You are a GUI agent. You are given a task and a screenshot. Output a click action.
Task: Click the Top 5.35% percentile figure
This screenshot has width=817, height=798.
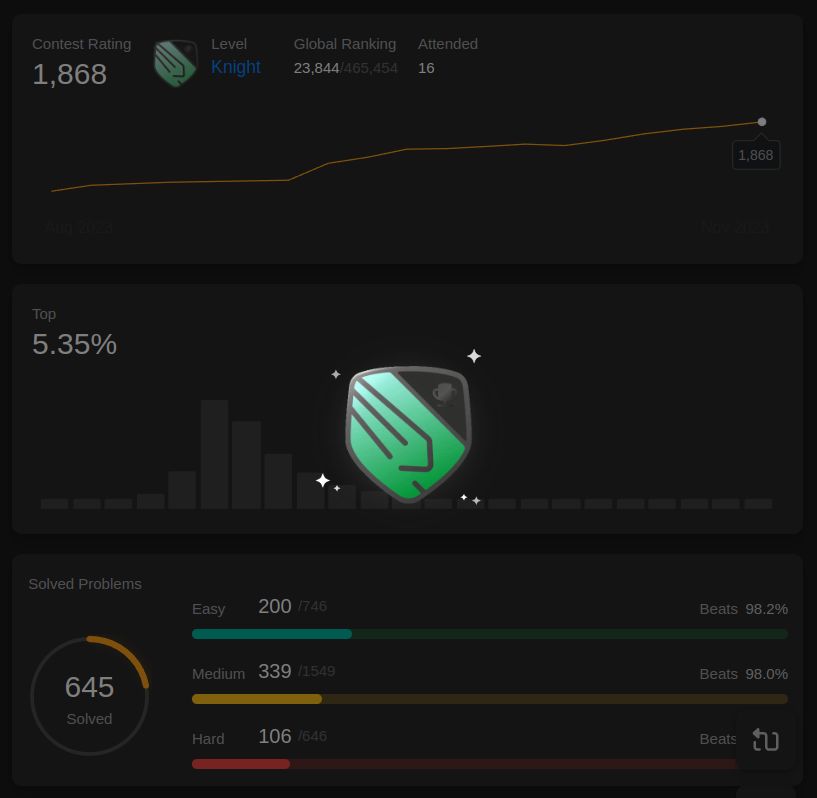pyautogui.click(x=75, y=344)
